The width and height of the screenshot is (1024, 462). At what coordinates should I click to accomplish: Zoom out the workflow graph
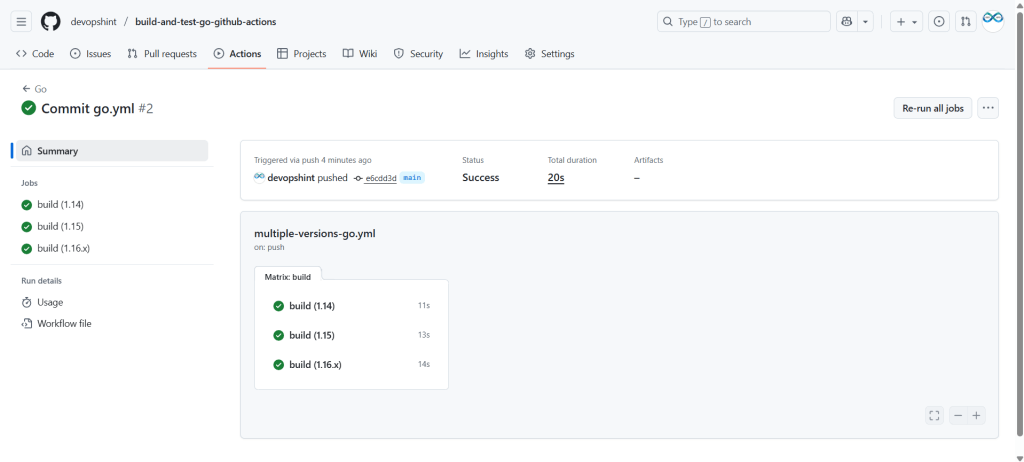coord(958,416)
